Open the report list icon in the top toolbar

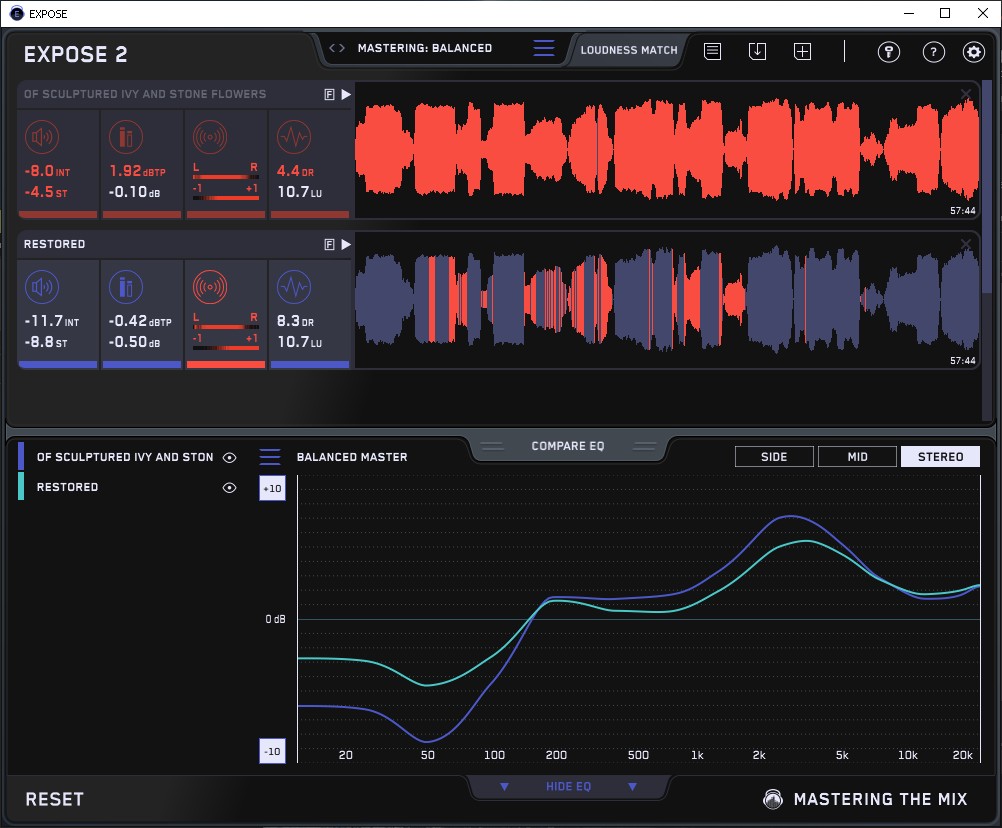(x=713, y=51)
